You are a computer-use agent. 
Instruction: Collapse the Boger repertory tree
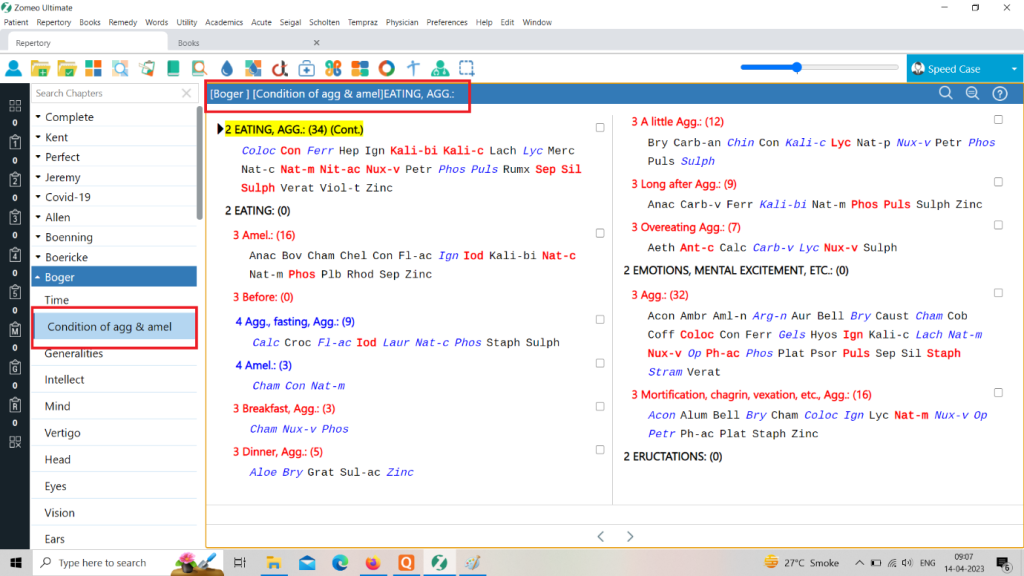(38, 277)
